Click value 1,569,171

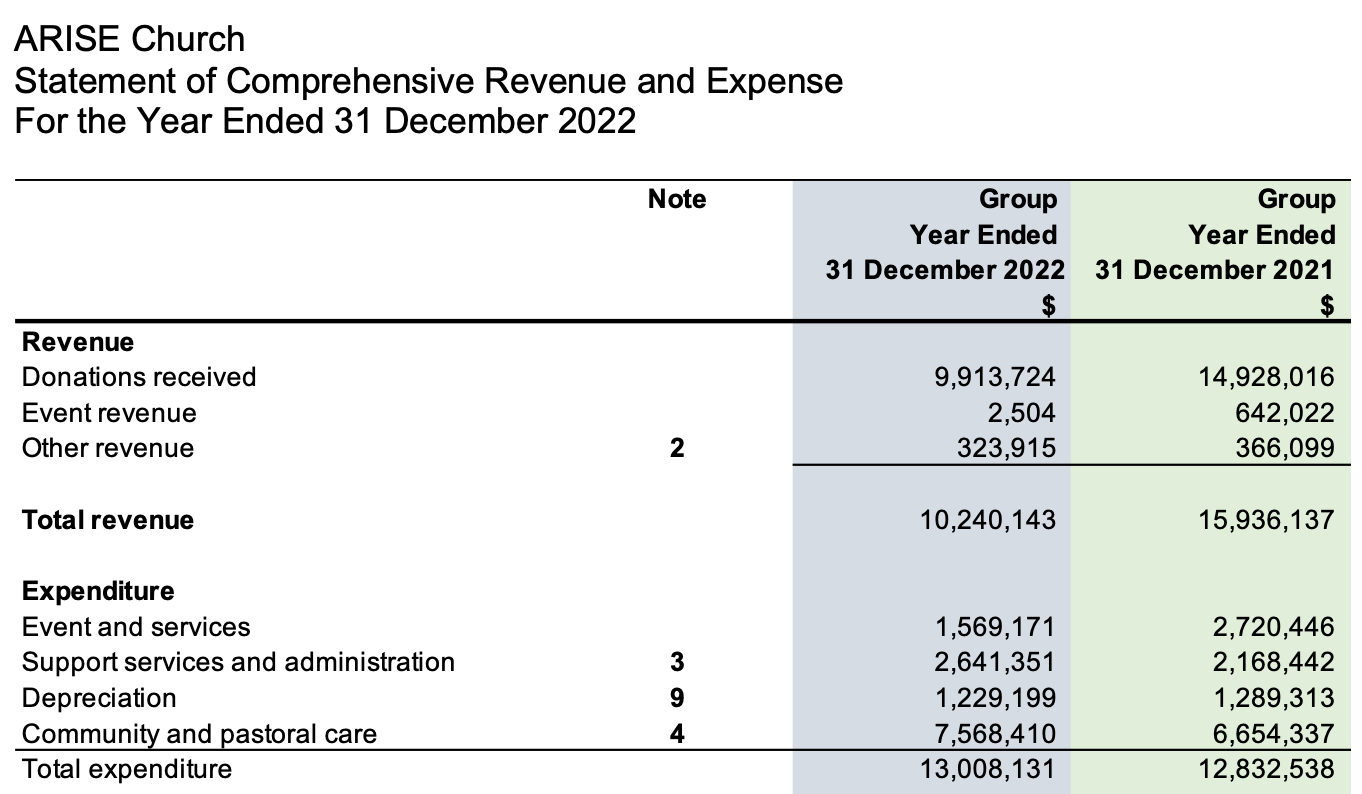click(994, 627)
